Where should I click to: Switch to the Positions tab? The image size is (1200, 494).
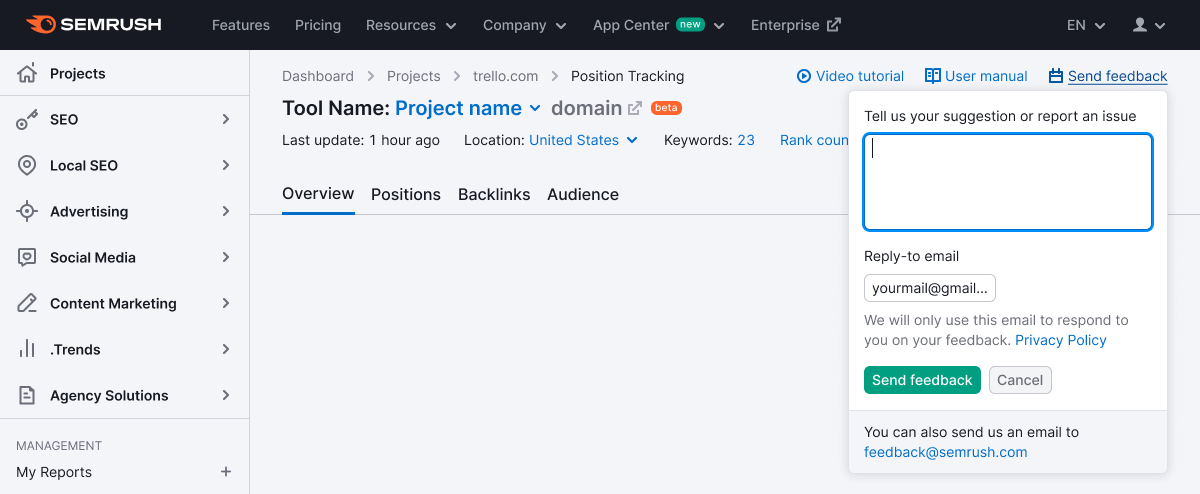point(406,194)
